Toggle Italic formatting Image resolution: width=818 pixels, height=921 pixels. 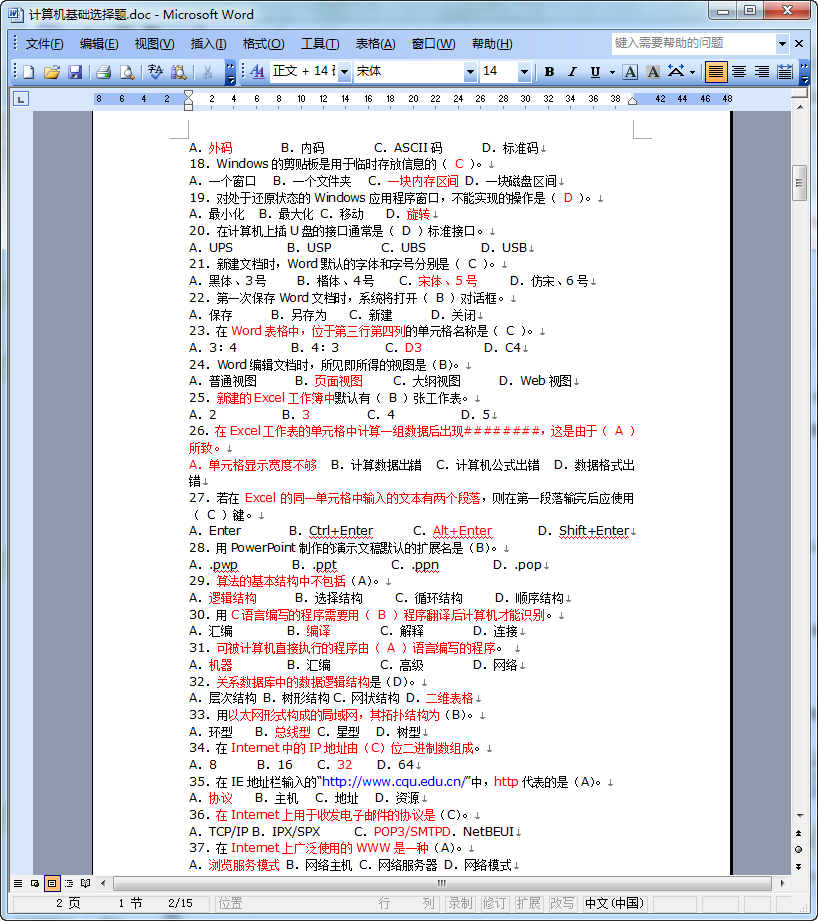click(x=572, y=72)
